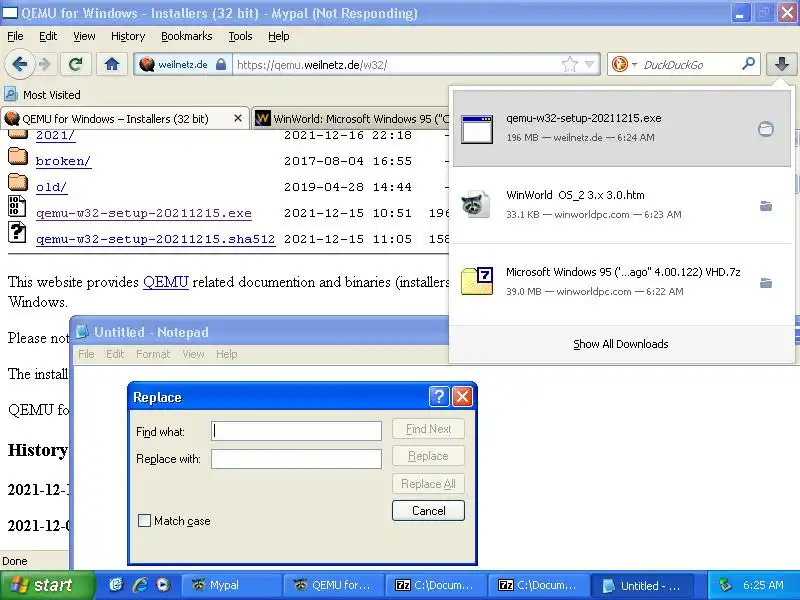This screenshot has height=600, width=800.
Task: Click the qemu-w32-setup-20211215.exe download entry icon
Action: 477,129
